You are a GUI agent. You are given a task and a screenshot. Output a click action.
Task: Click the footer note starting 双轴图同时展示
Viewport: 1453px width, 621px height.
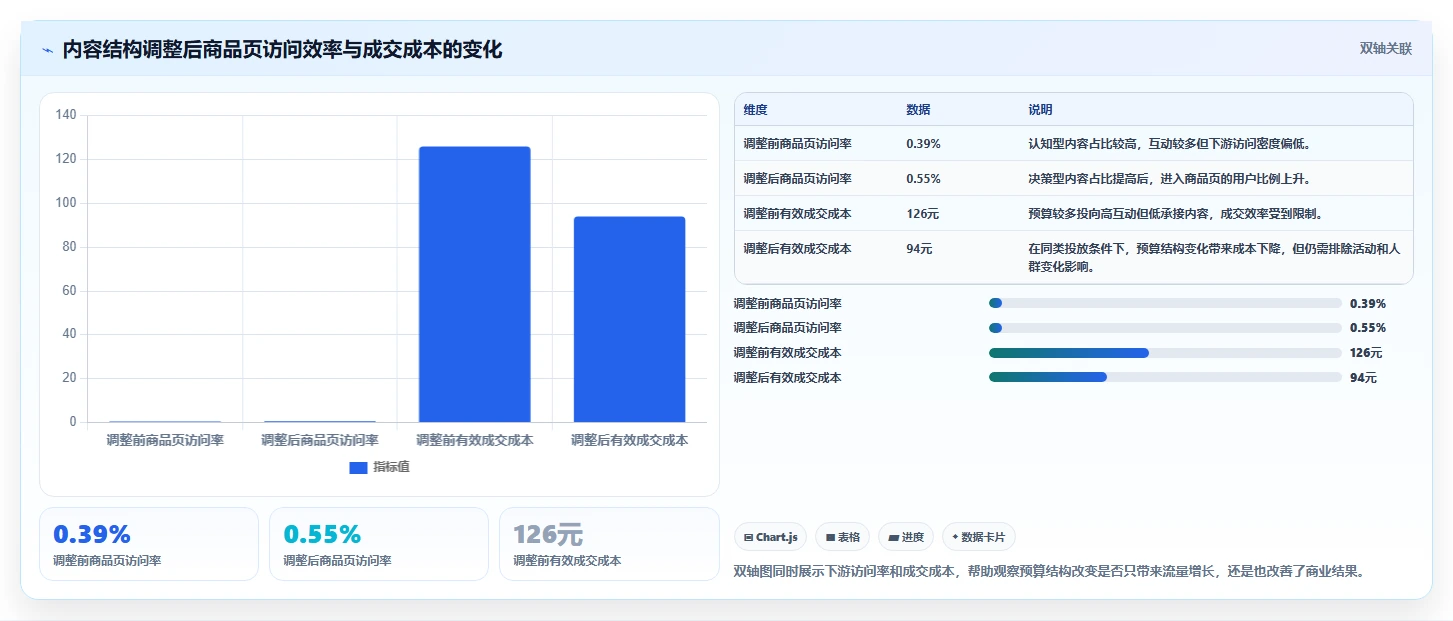point(1049,572)
